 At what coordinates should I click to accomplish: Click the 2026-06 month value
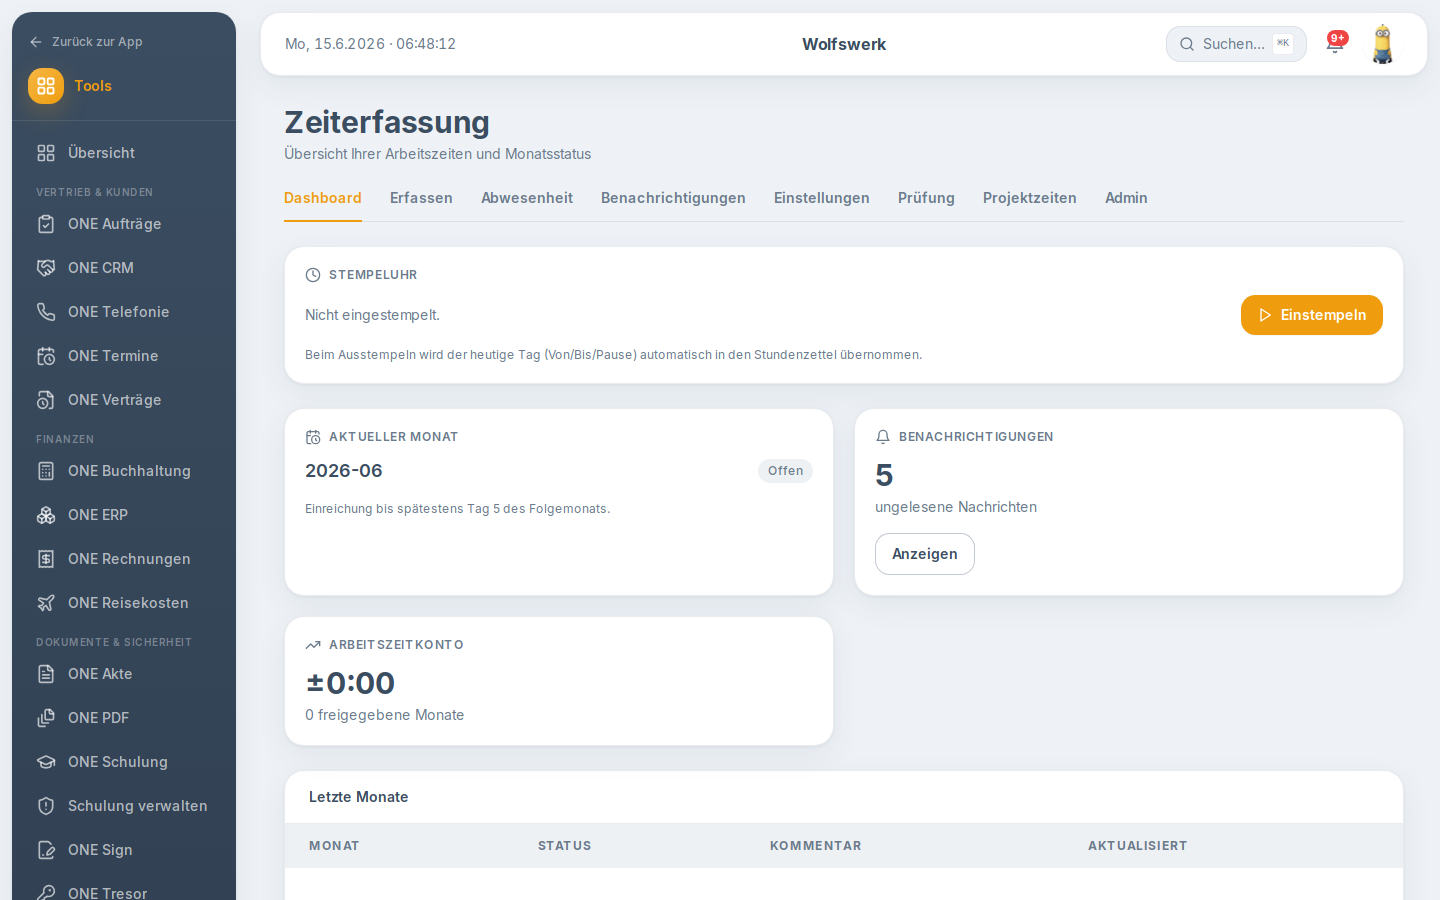(x=344, y=471)
